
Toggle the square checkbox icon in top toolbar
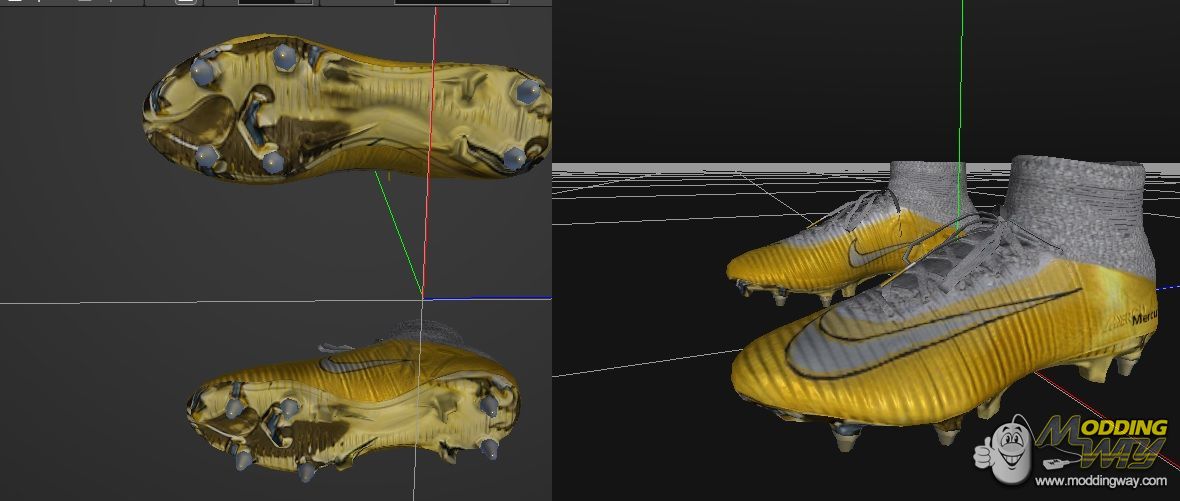point(186,3)
